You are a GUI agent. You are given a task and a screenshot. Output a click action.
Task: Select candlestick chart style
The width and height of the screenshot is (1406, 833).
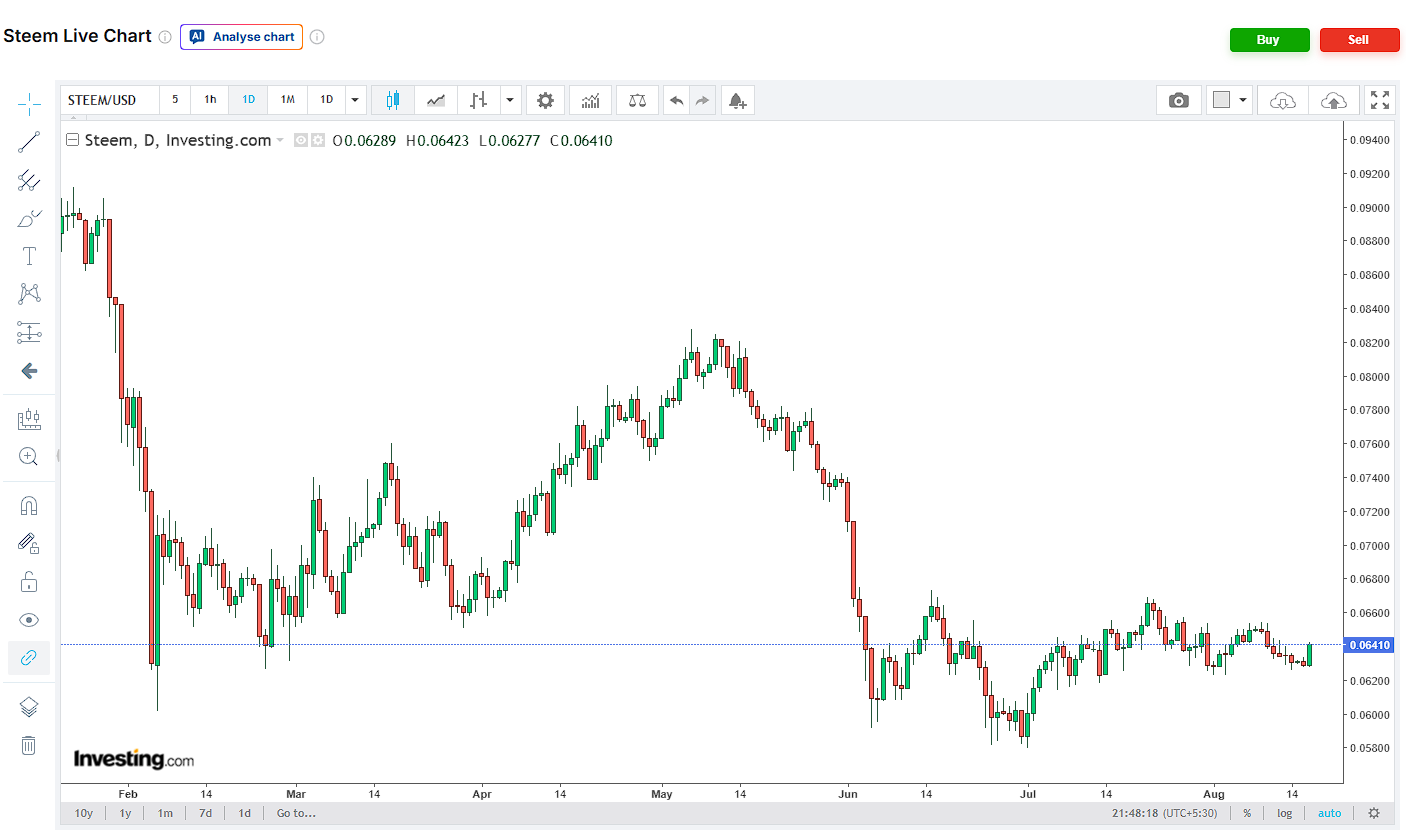[393, 100]
